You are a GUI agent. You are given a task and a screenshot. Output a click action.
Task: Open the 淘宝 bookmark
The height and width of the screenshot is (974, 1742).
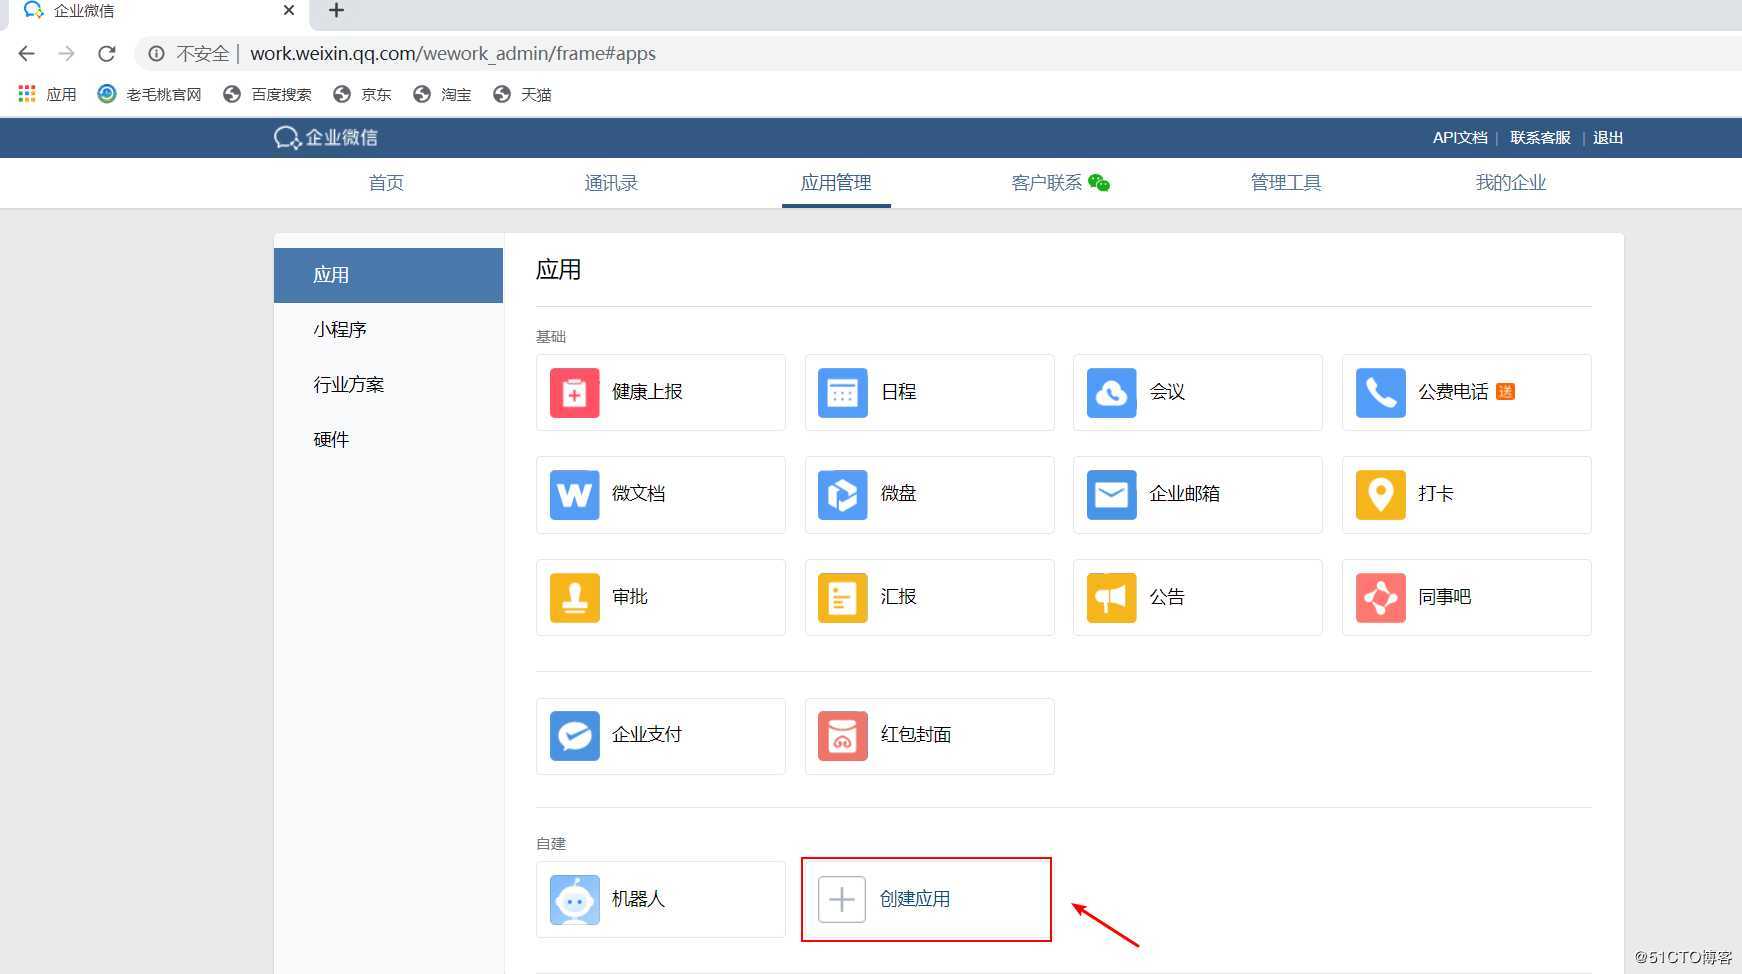tap(442, 94)
